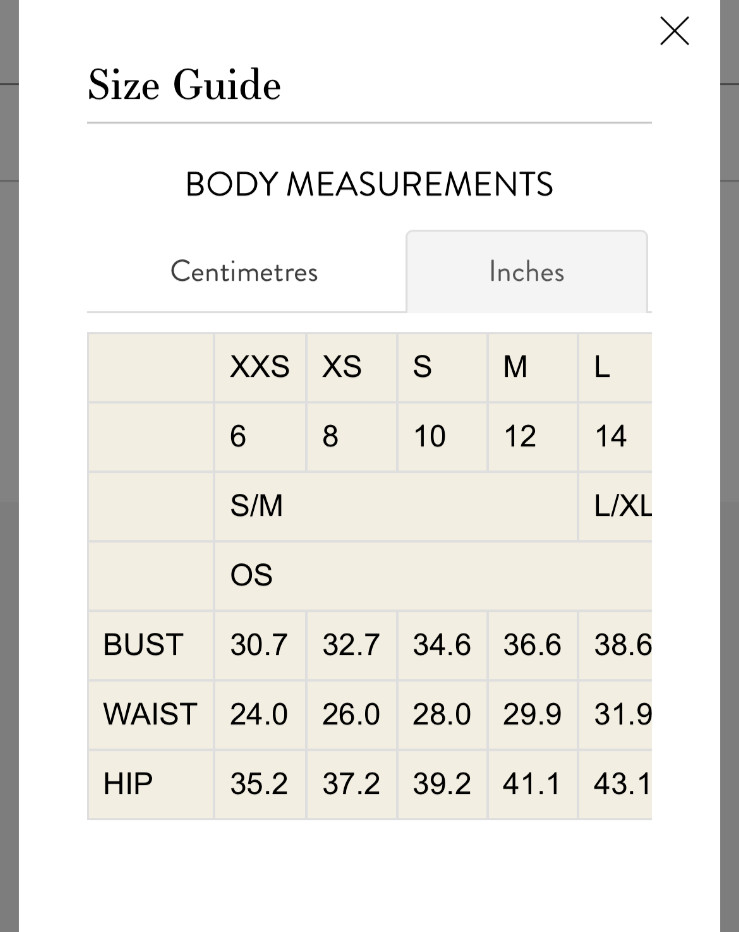This screenshot has width=739, height=932.
Task: Switch to the Centimetres tab
Action: pos(245,272)
